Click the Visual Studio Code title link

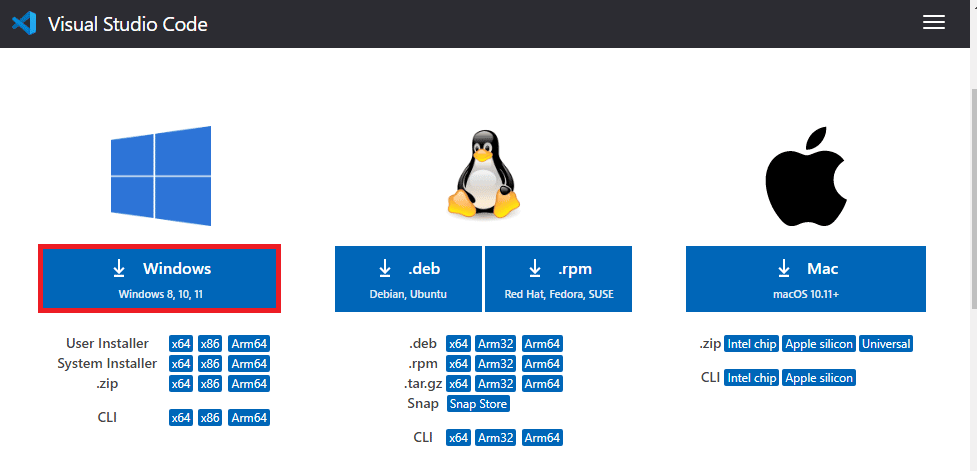pyautogui.click(x=128, y=24)
